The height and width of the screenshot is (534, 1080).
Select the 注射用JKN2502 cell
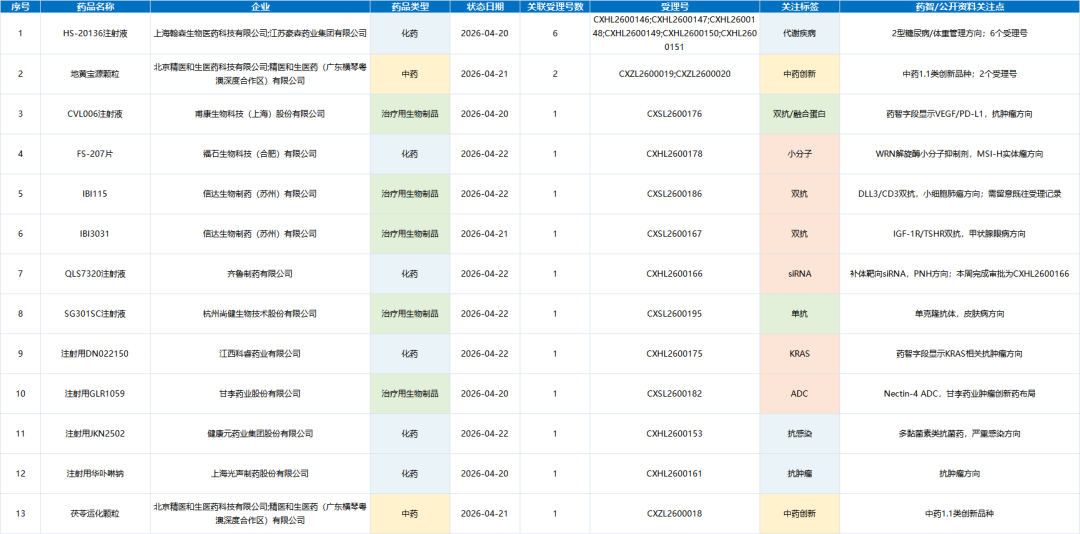[95, 433]
